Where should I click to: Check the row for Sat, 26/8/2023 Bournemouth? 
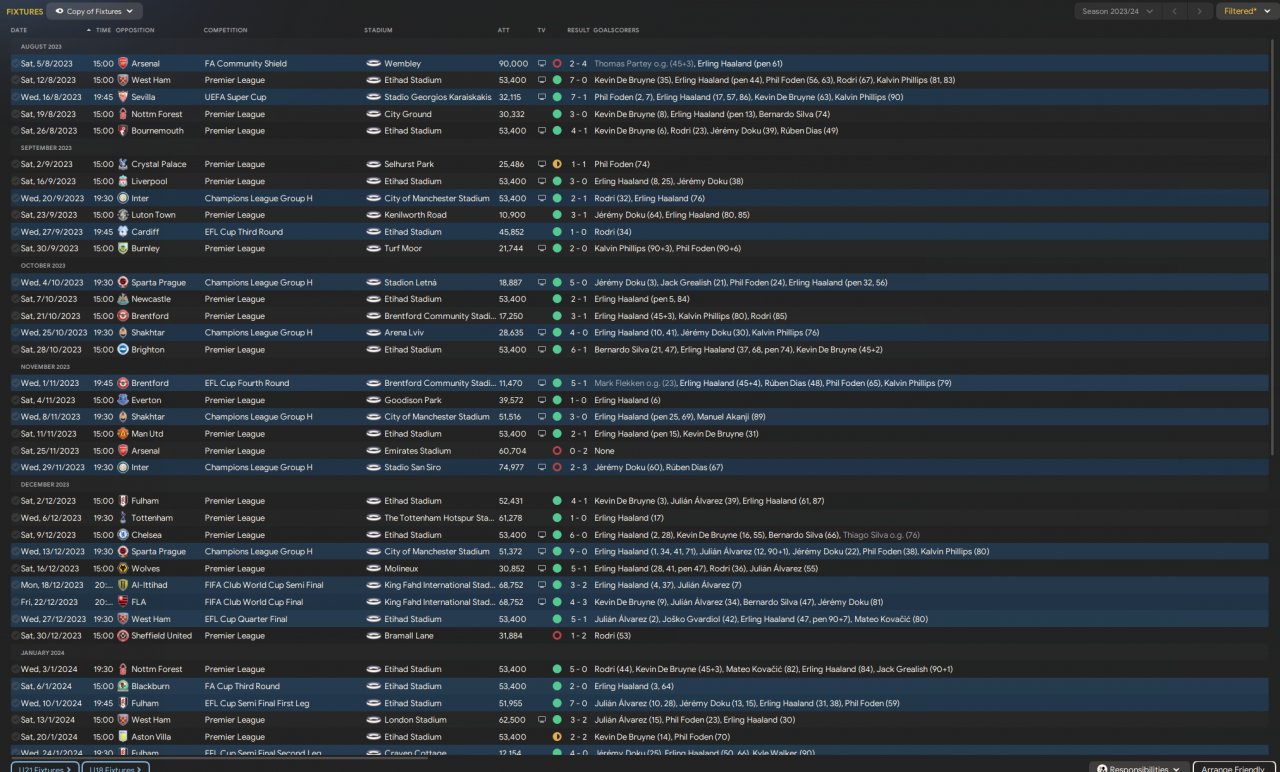[x=15, y=131]
